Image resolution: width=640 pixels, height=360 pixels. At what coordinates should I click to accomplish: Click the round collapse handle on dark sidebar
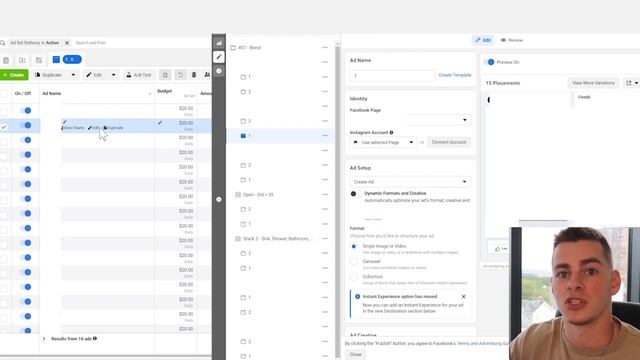pos(219,200)
